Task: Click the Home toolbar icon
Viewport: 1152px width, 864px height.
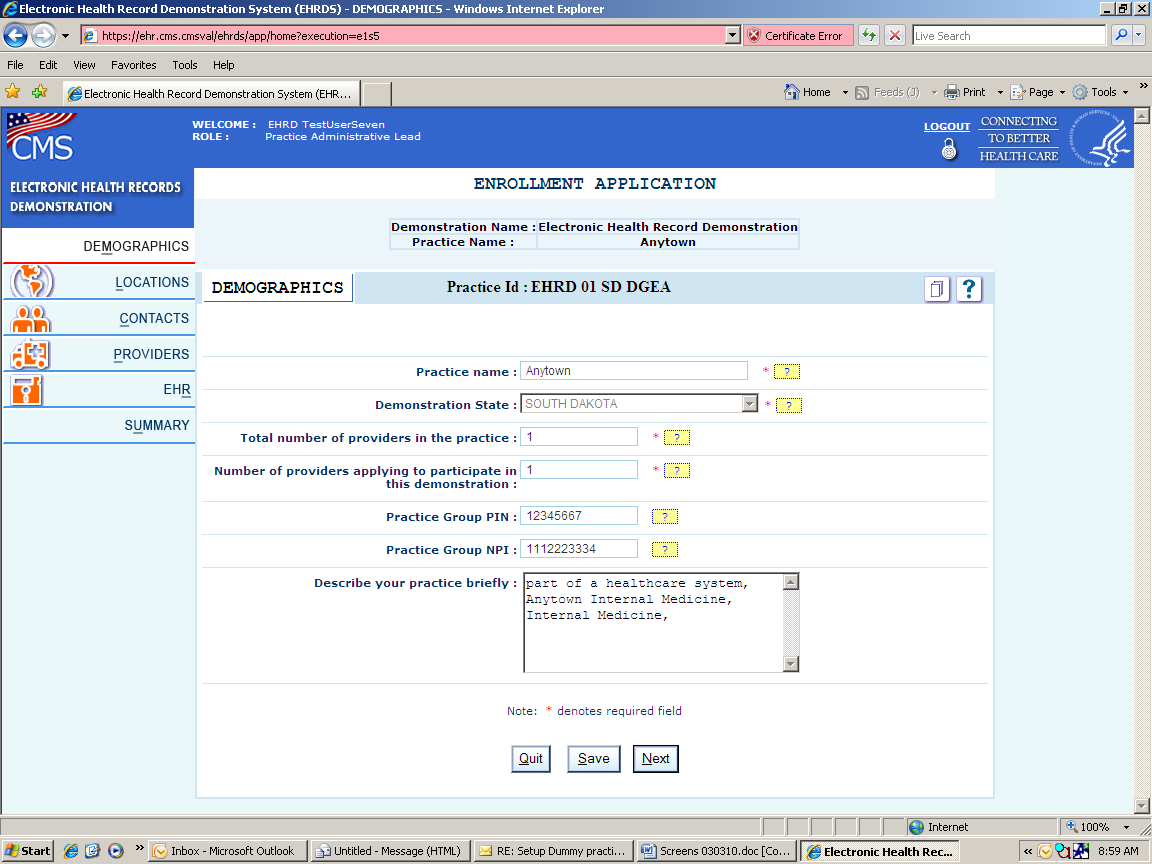Action: tap(792, 92)
